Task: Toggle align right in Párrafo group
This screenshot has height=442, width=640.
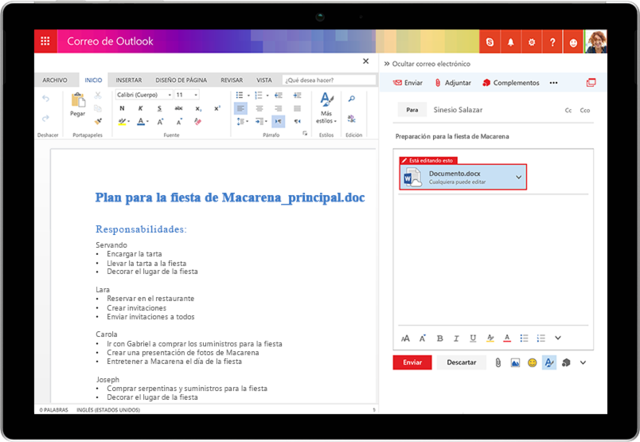Action: click(278, 109)
